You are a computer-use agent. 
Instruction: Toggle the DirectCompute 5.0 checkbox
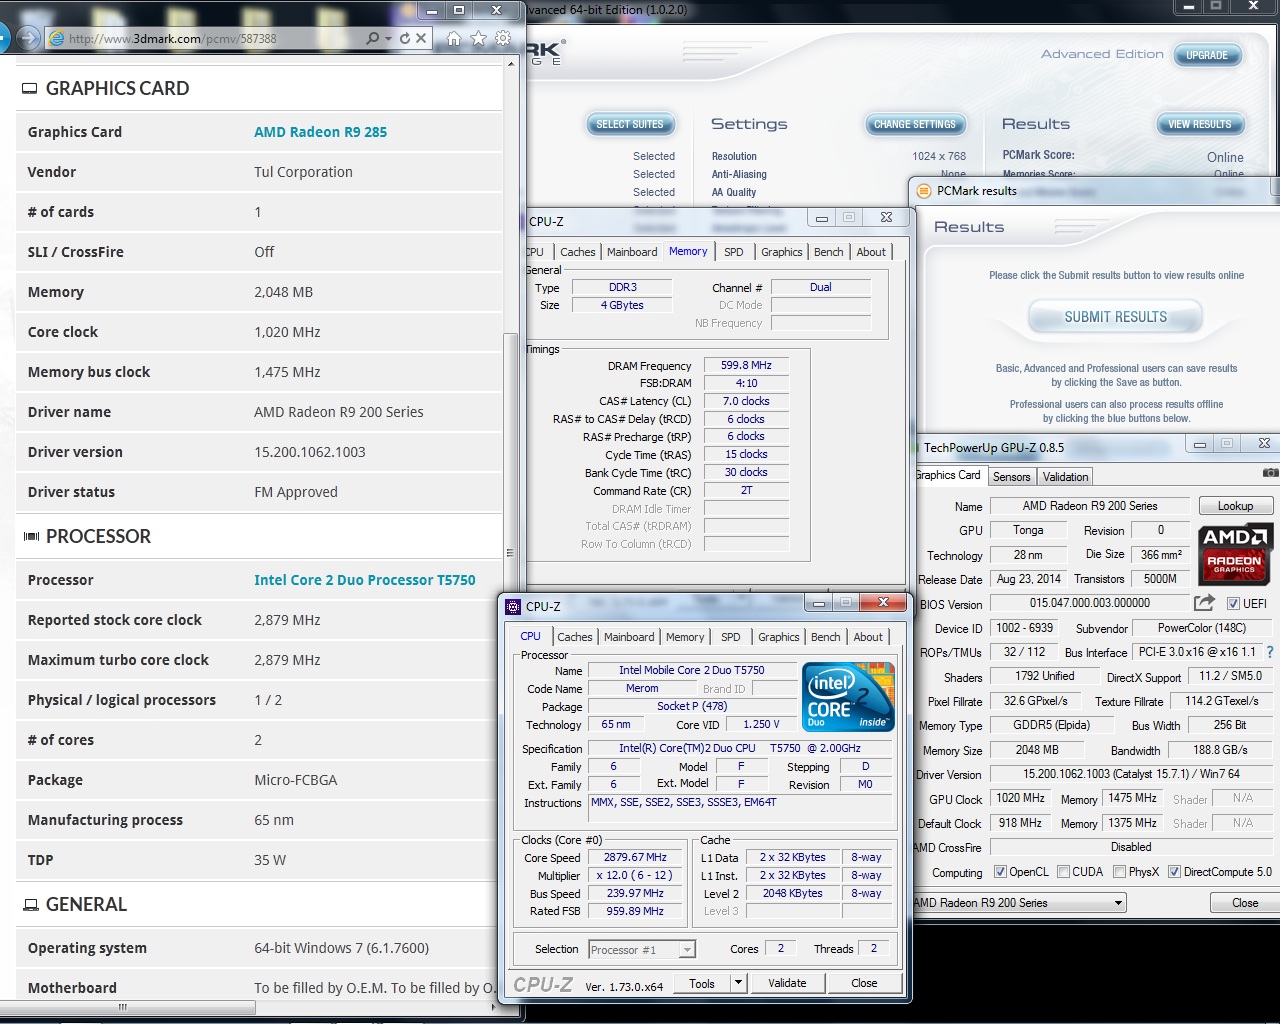coord(1175,872)
